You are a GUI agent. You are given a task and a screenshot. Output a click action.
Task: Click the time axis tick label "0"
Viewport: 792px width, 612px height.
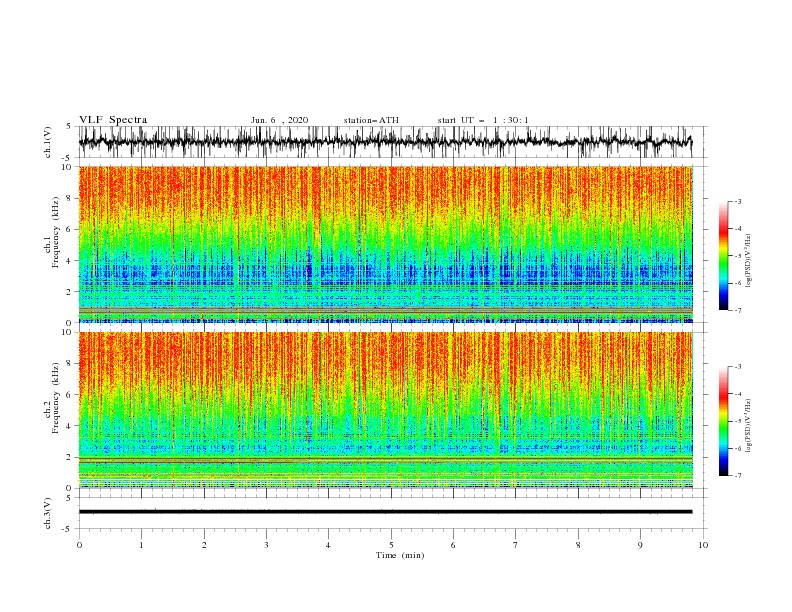pyautogui.click(x=79, y=545)
